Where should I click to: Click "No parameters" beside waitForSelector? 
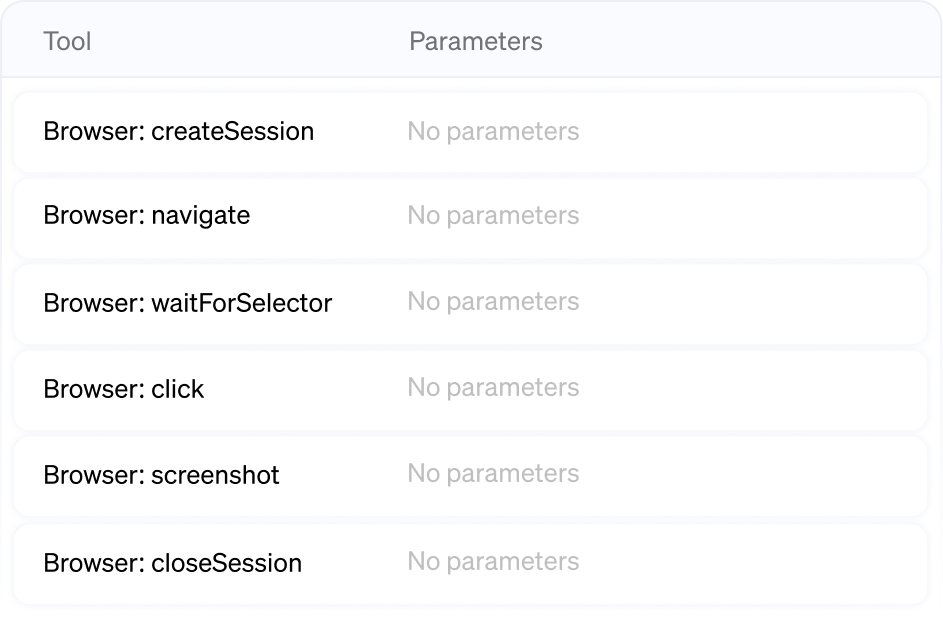click(492, 303)
